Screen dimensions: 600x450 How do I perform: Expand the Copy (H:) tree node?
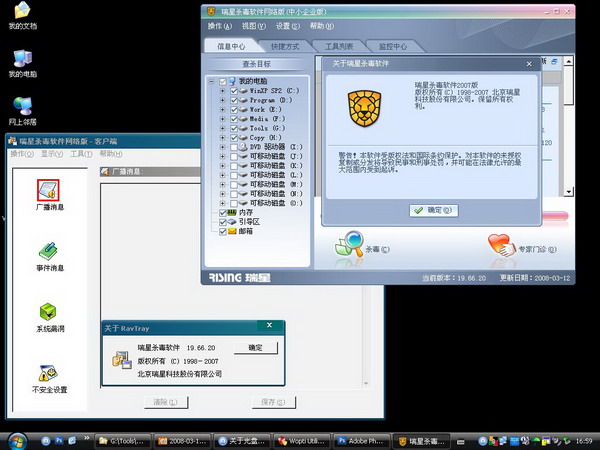[222, 138]
